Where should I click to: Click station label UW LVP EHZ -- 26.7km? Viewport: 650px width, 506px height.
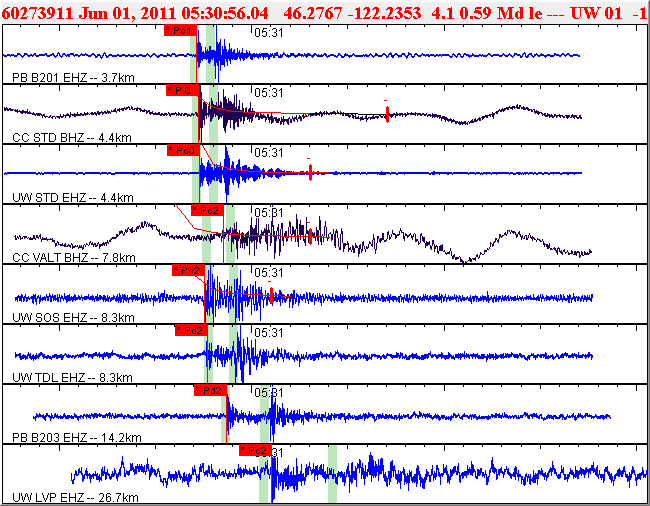75,497
